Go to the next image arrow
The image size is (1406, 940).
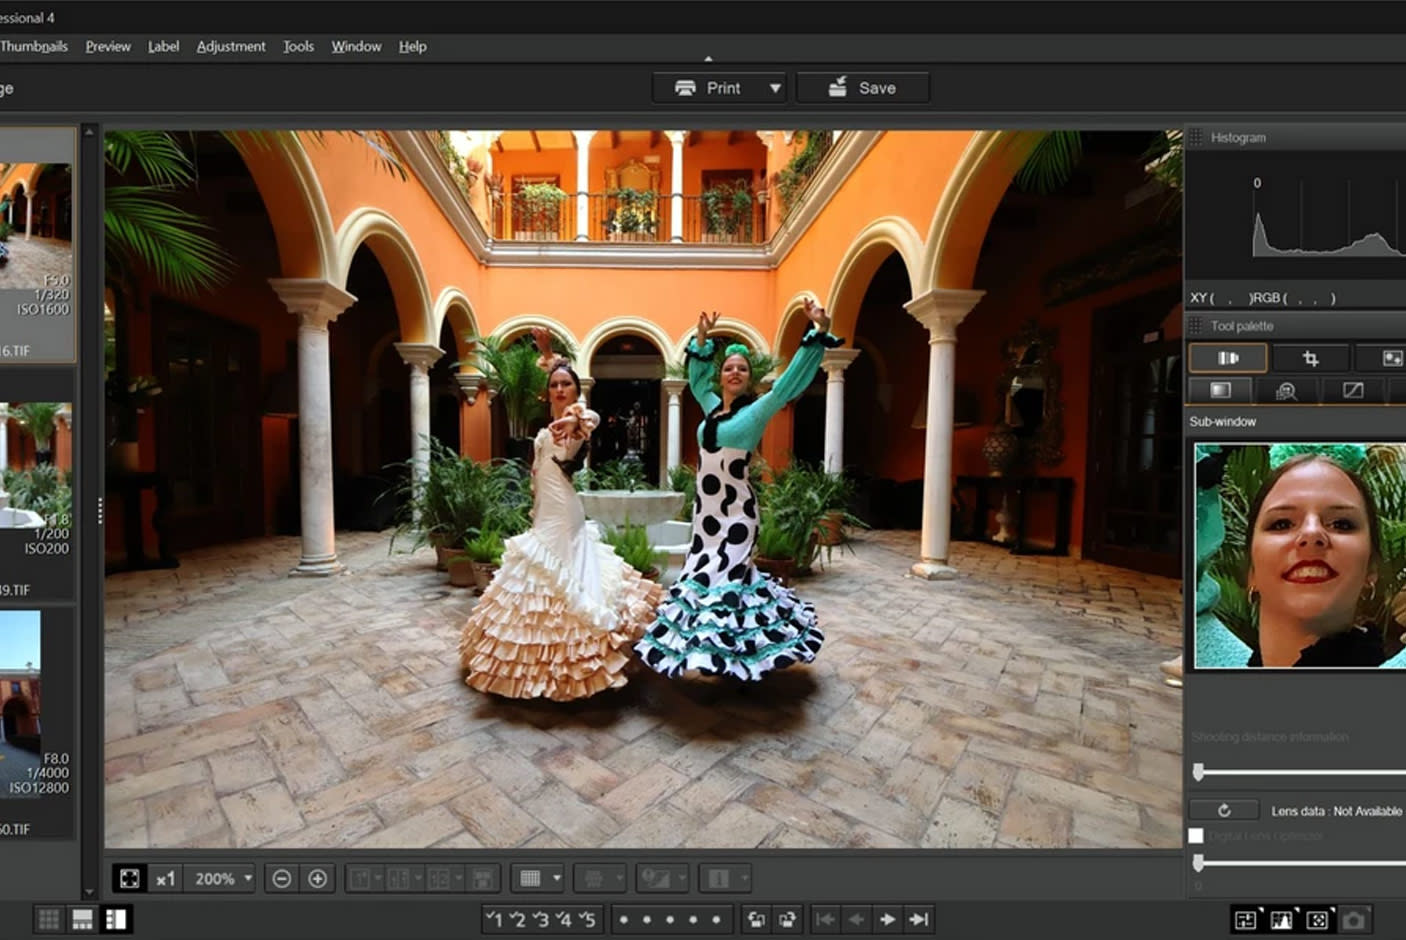887,919
